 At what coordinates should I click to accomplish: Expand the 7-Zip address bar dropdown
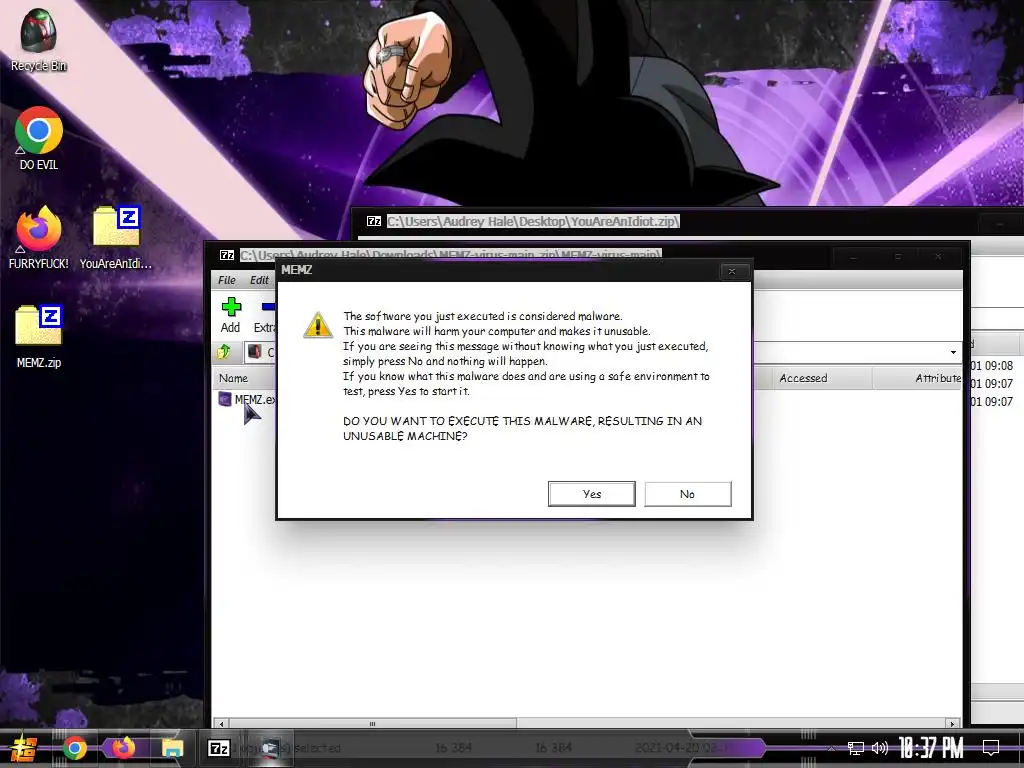pos(953,353)
